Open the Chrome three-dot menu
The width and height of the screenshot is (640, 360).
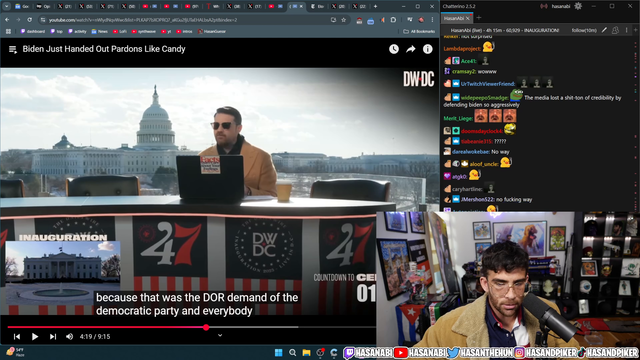433,20
